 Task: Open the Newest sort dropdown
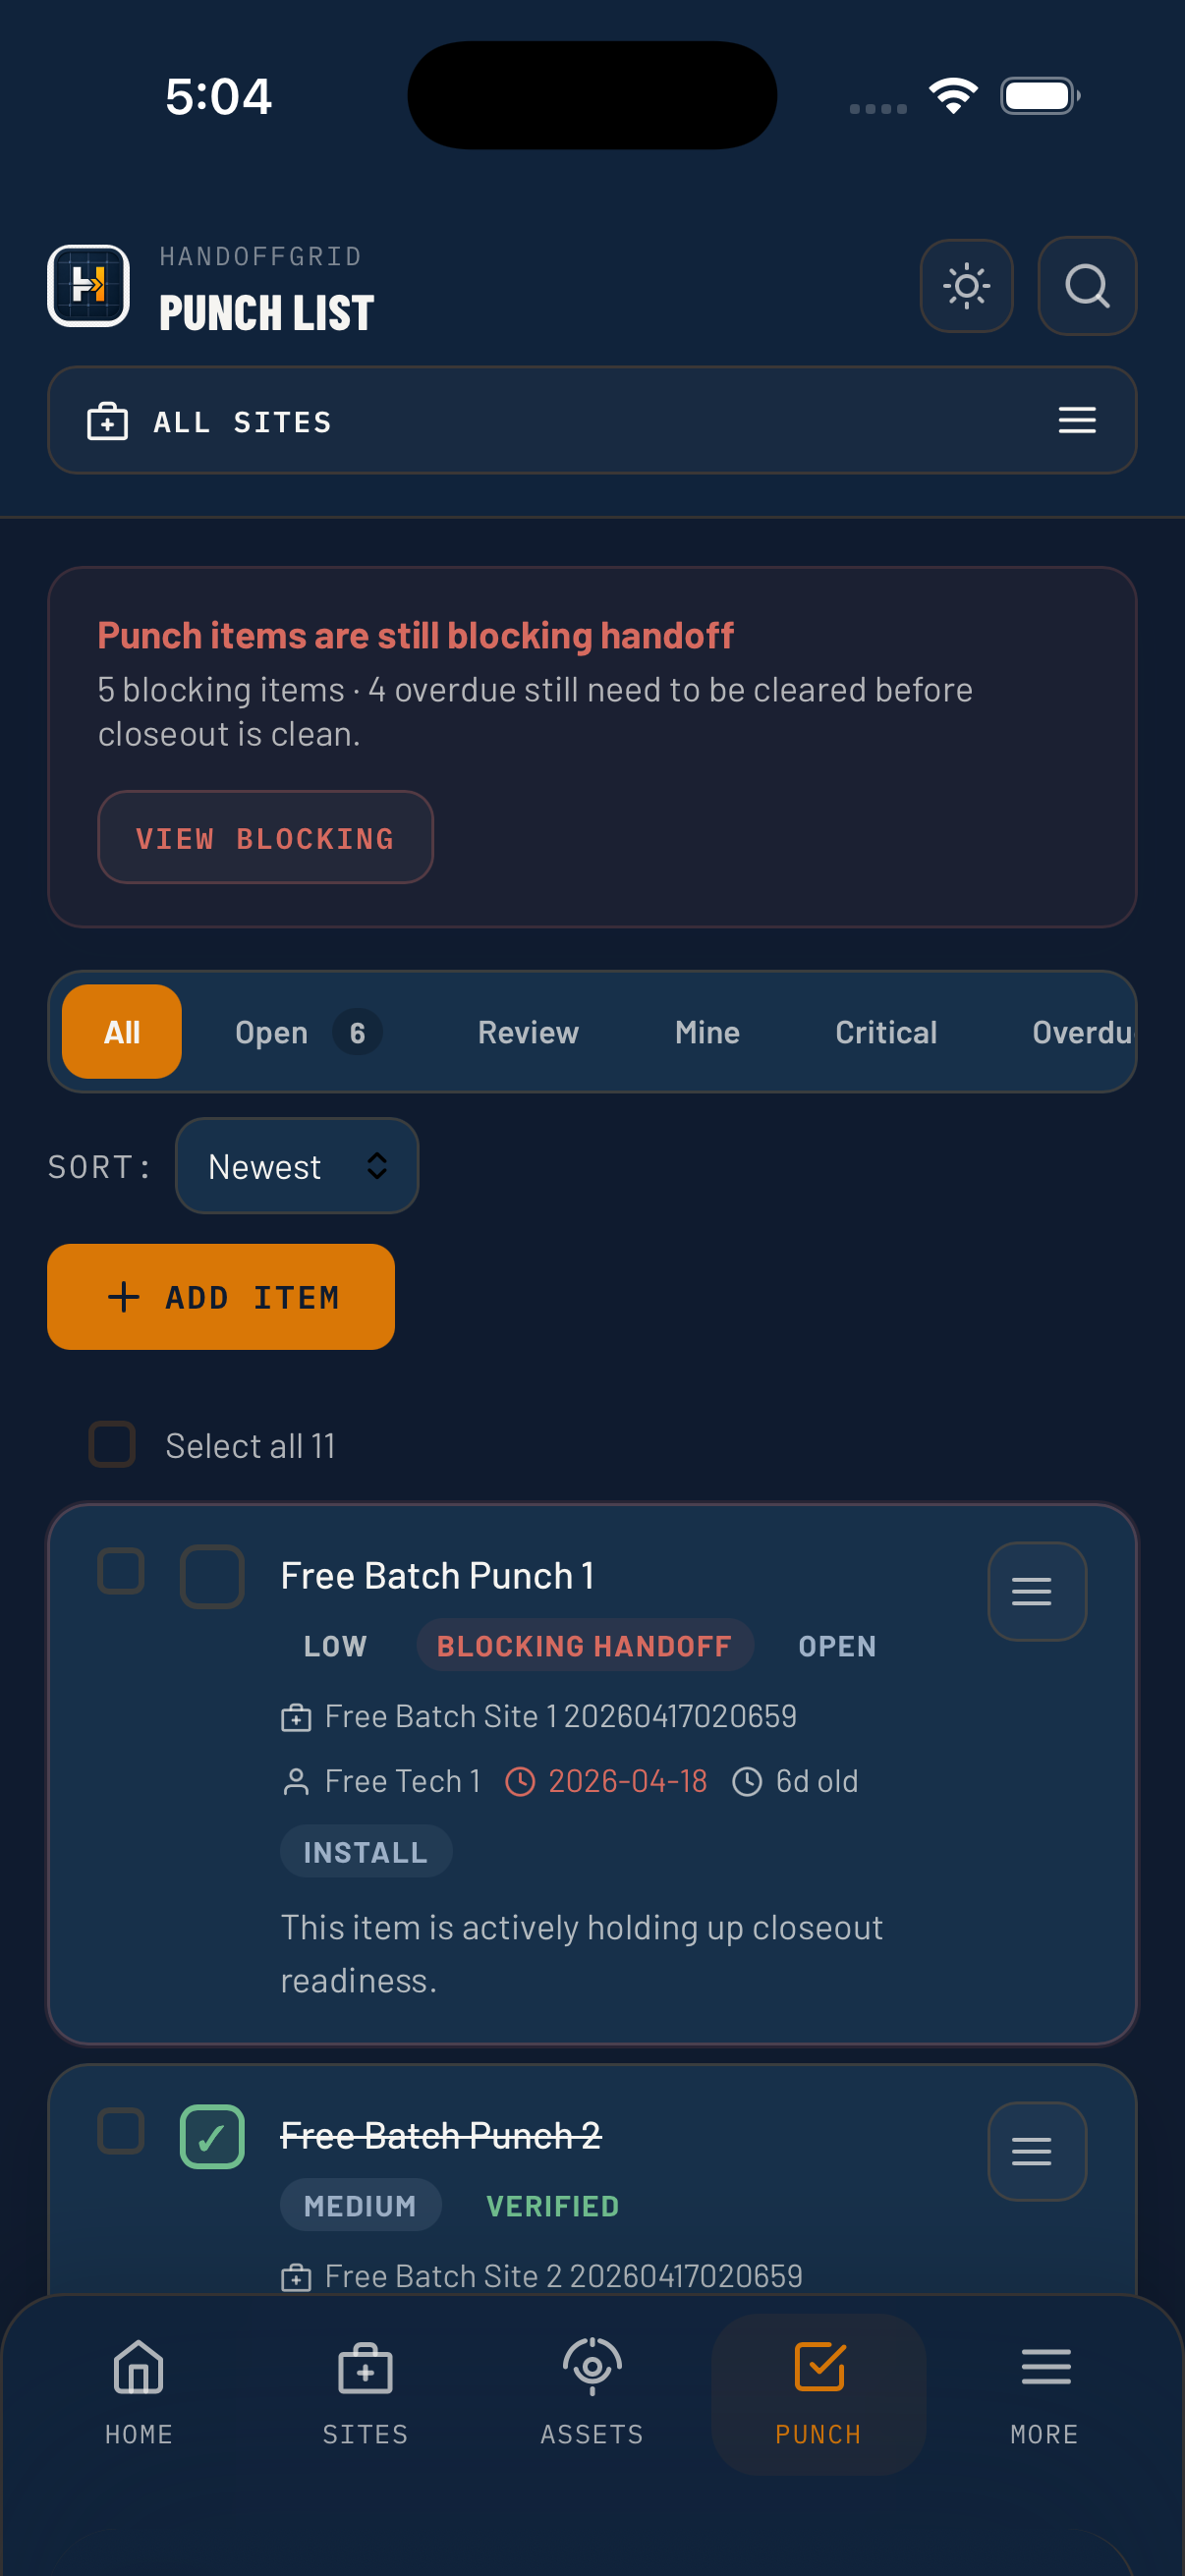click(296, 1165)
